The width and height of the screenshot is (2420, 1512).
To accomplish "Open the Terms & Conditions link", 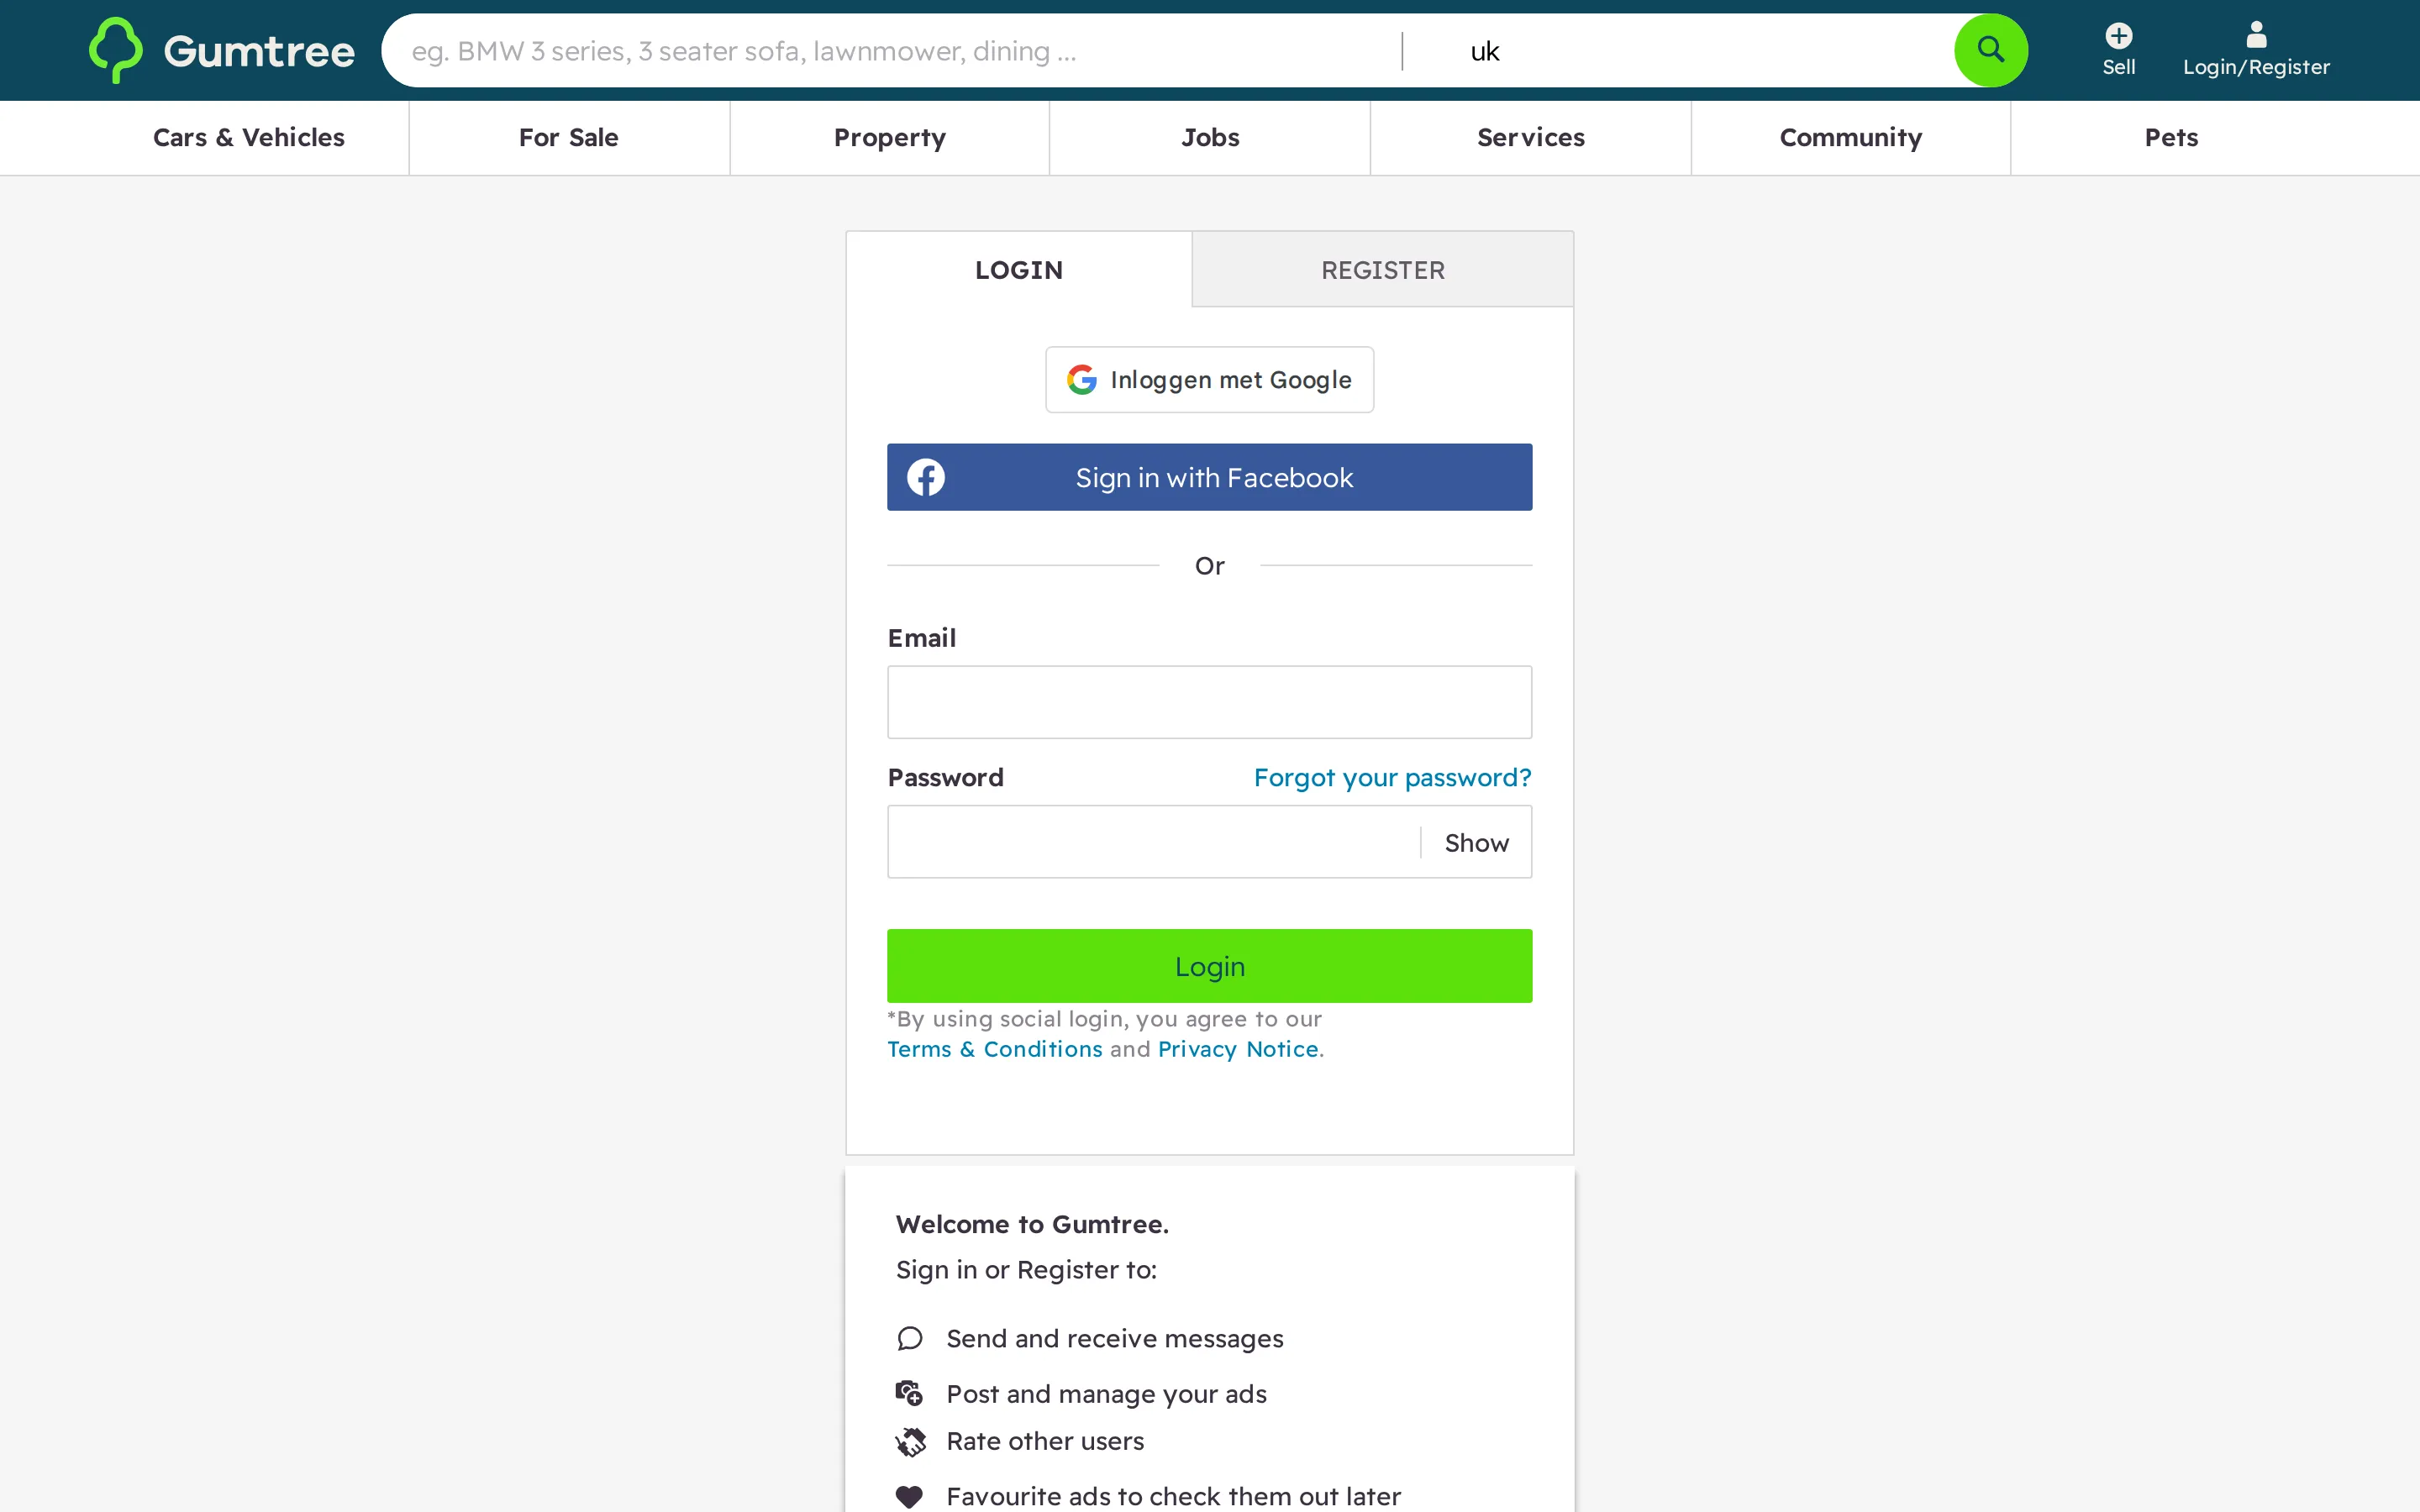I will coord(995,1049).
